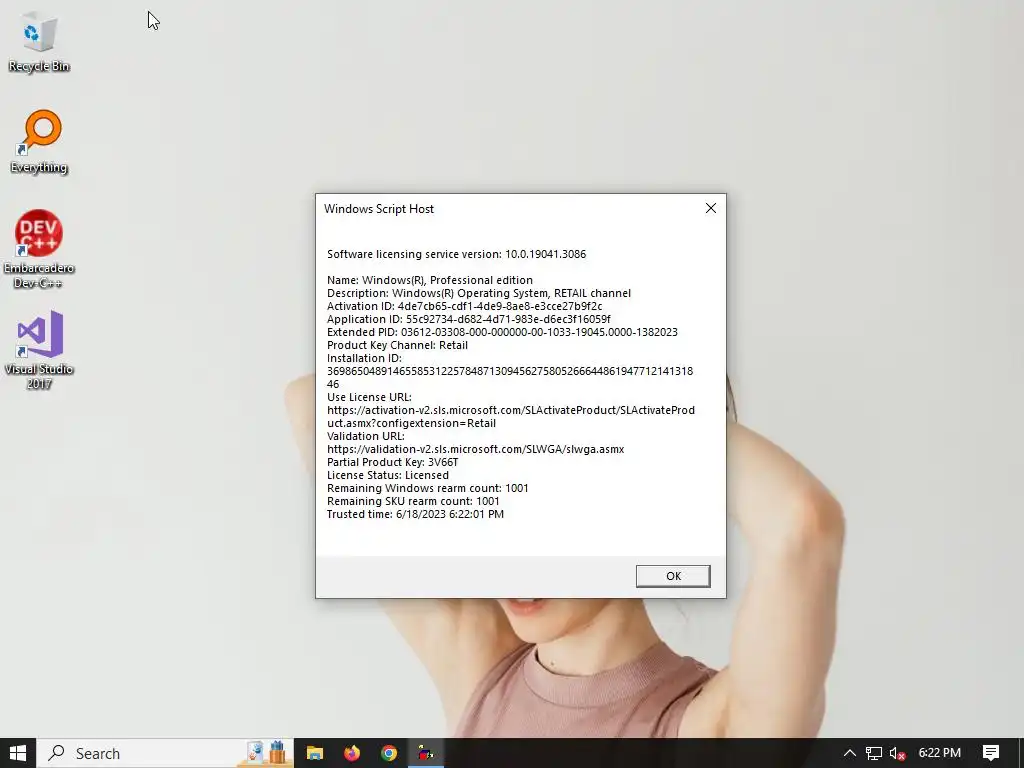
Task: Click the active script app taskbar icon
Action: point(426,753)
